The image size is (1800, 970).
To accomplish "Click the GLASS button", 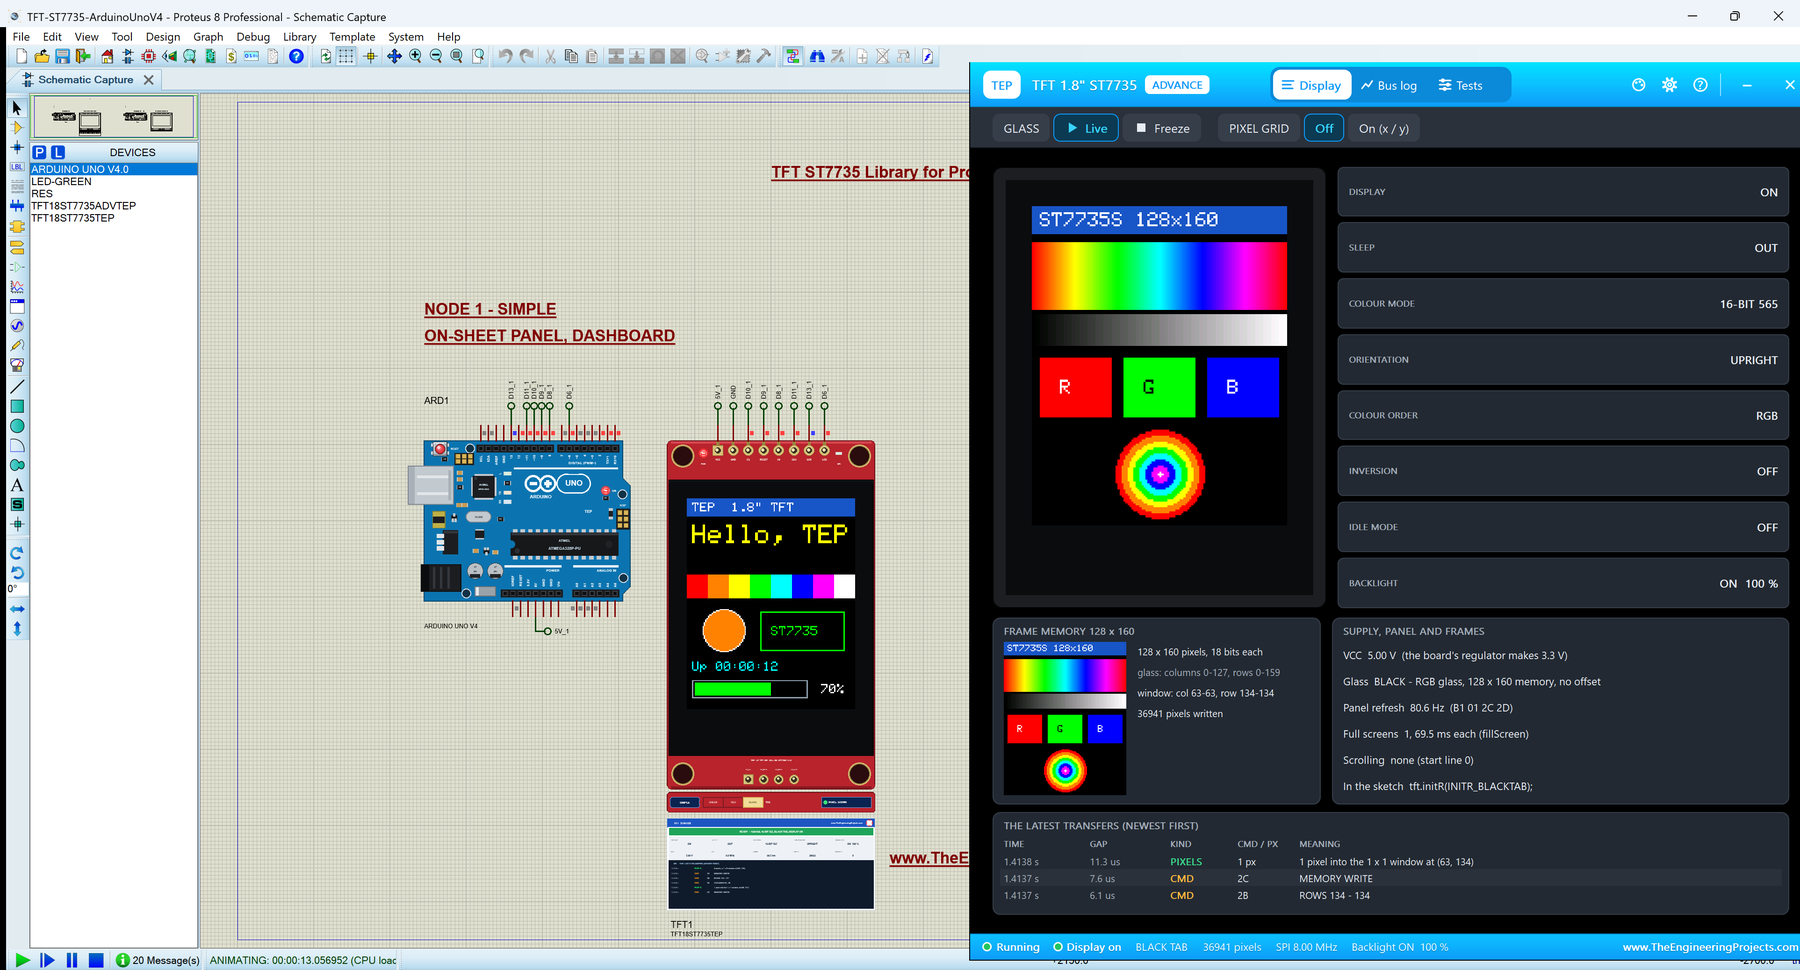I will pyautogui.click(x=1021, y=128).
